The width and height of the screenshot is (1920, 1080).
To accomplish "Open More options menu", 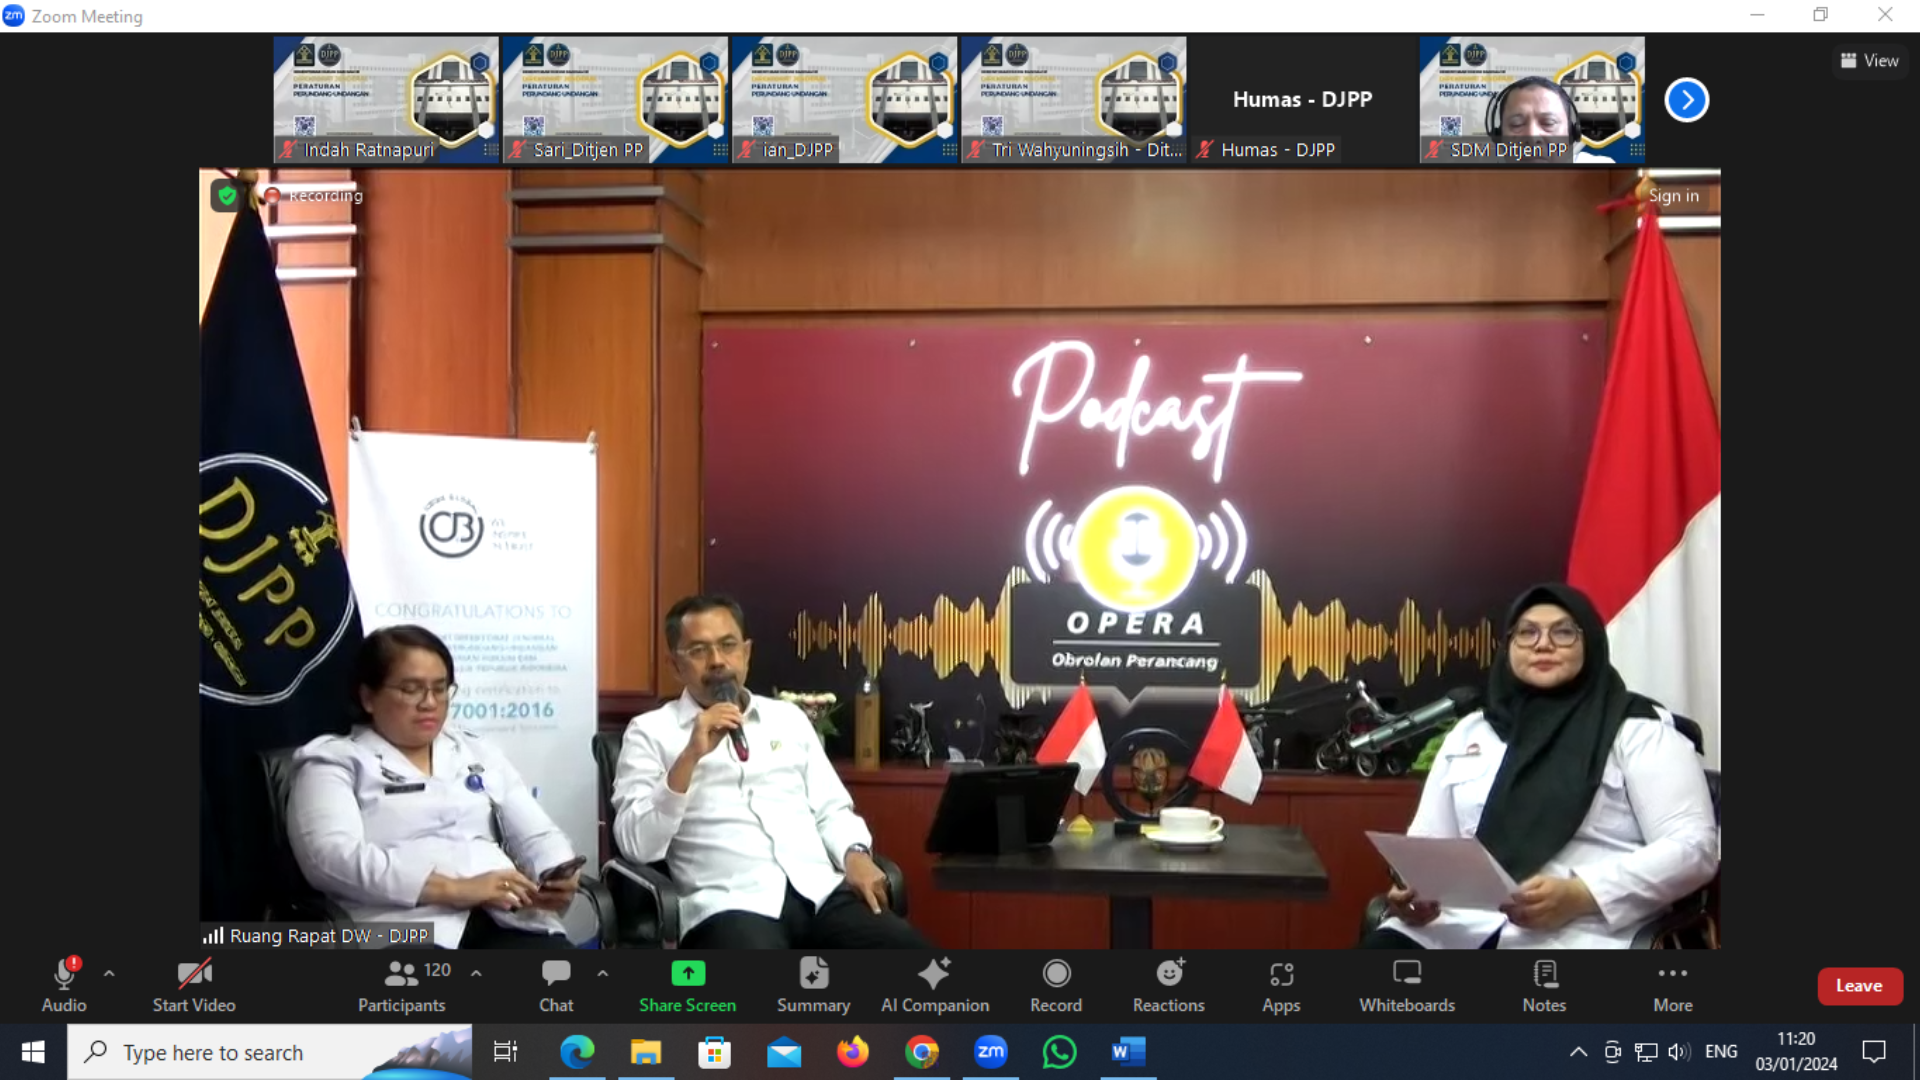I will 1673,985.
